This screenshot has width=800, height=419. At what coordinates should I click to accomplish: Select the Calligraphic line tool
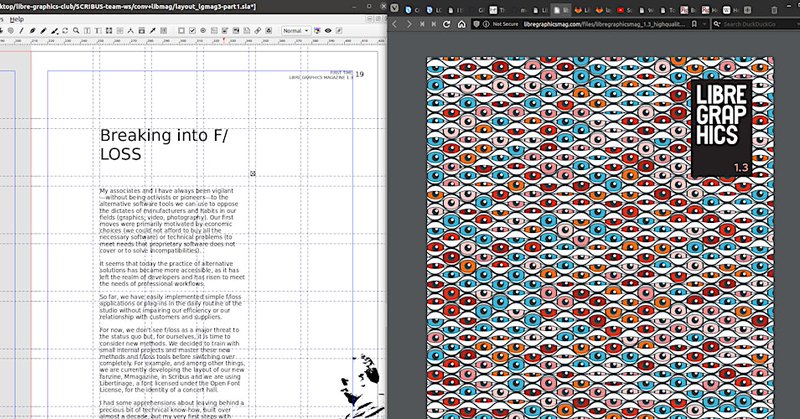click(55, 31)
